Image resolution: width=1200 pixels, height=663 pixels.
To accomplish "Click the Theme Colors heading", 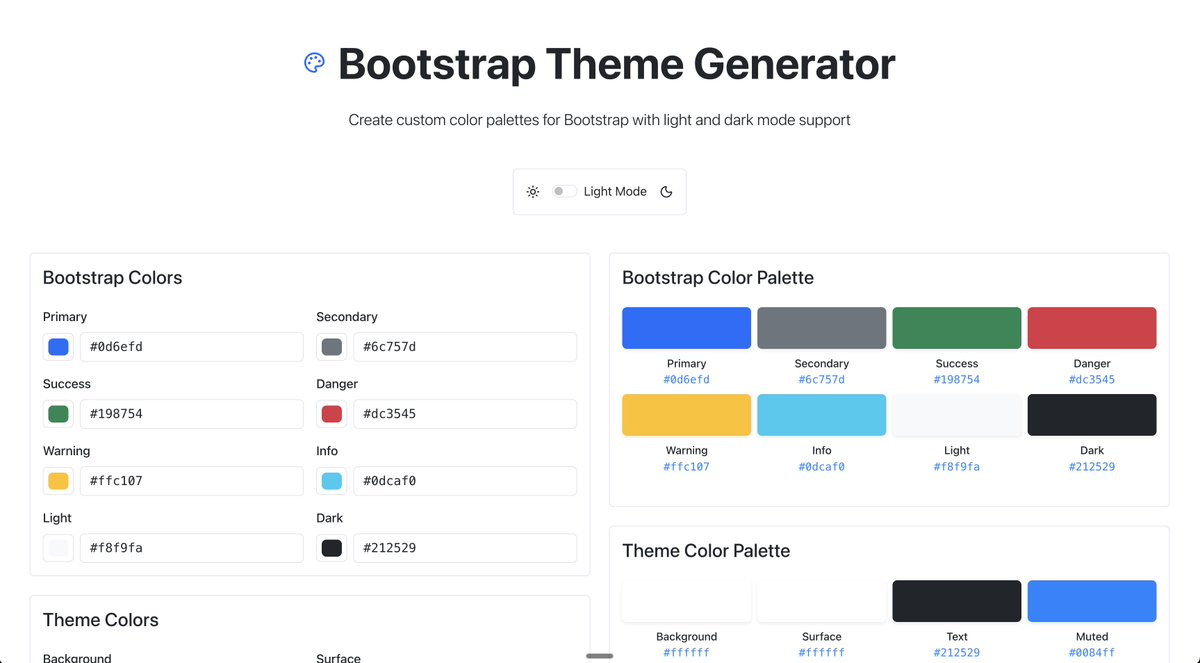I will [101, 620].
